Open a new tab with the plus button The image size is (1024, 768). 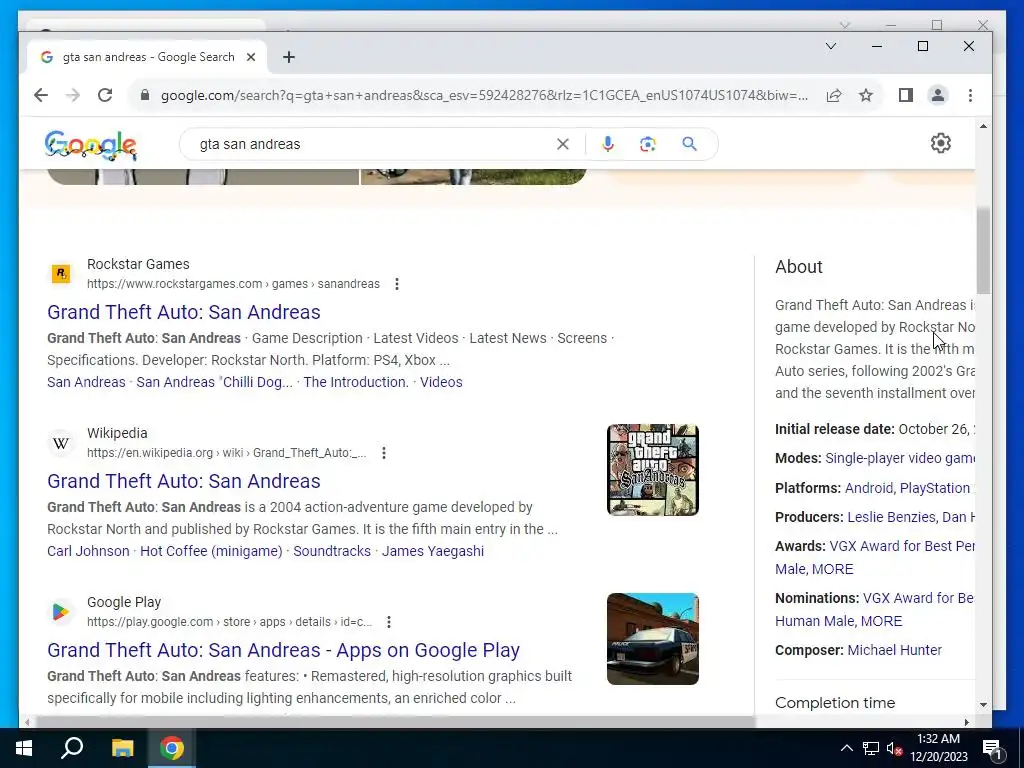click(289, 57)
